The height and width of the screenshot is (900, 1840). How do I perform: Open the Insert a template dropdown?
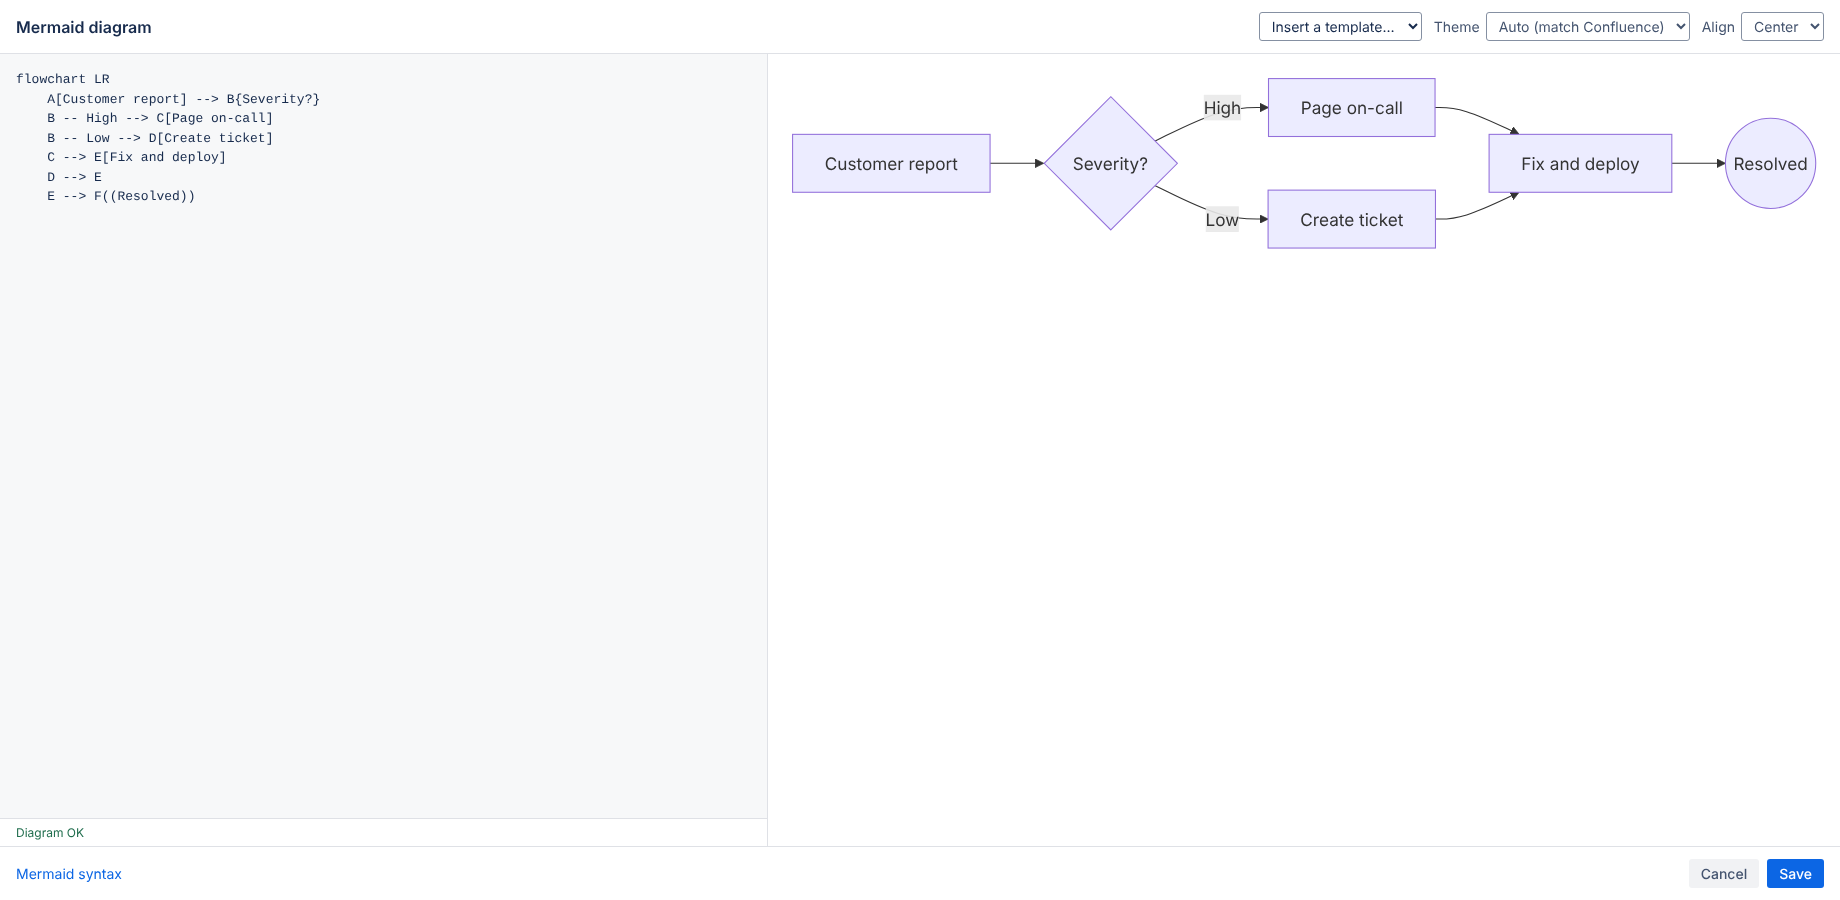tap(1340, 27)
